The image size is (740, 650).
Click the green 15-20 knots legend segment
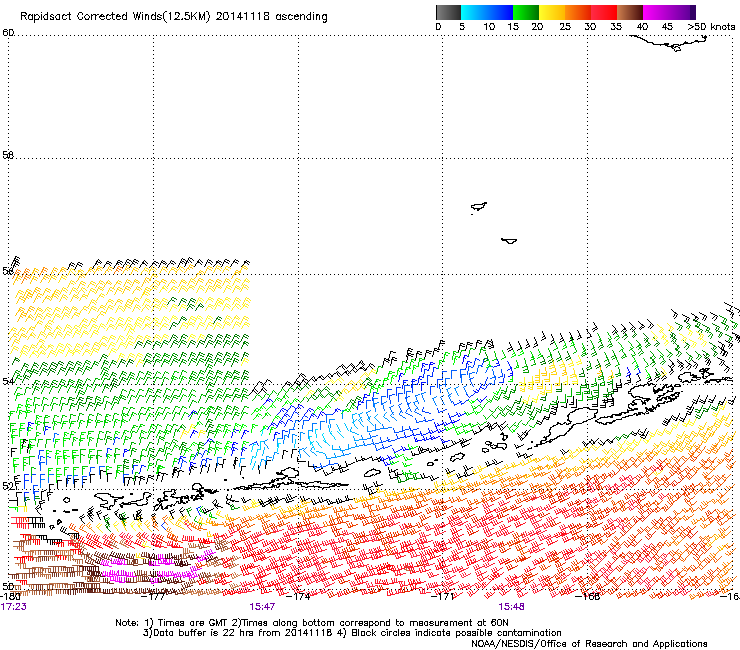click(x=526, y=12)
